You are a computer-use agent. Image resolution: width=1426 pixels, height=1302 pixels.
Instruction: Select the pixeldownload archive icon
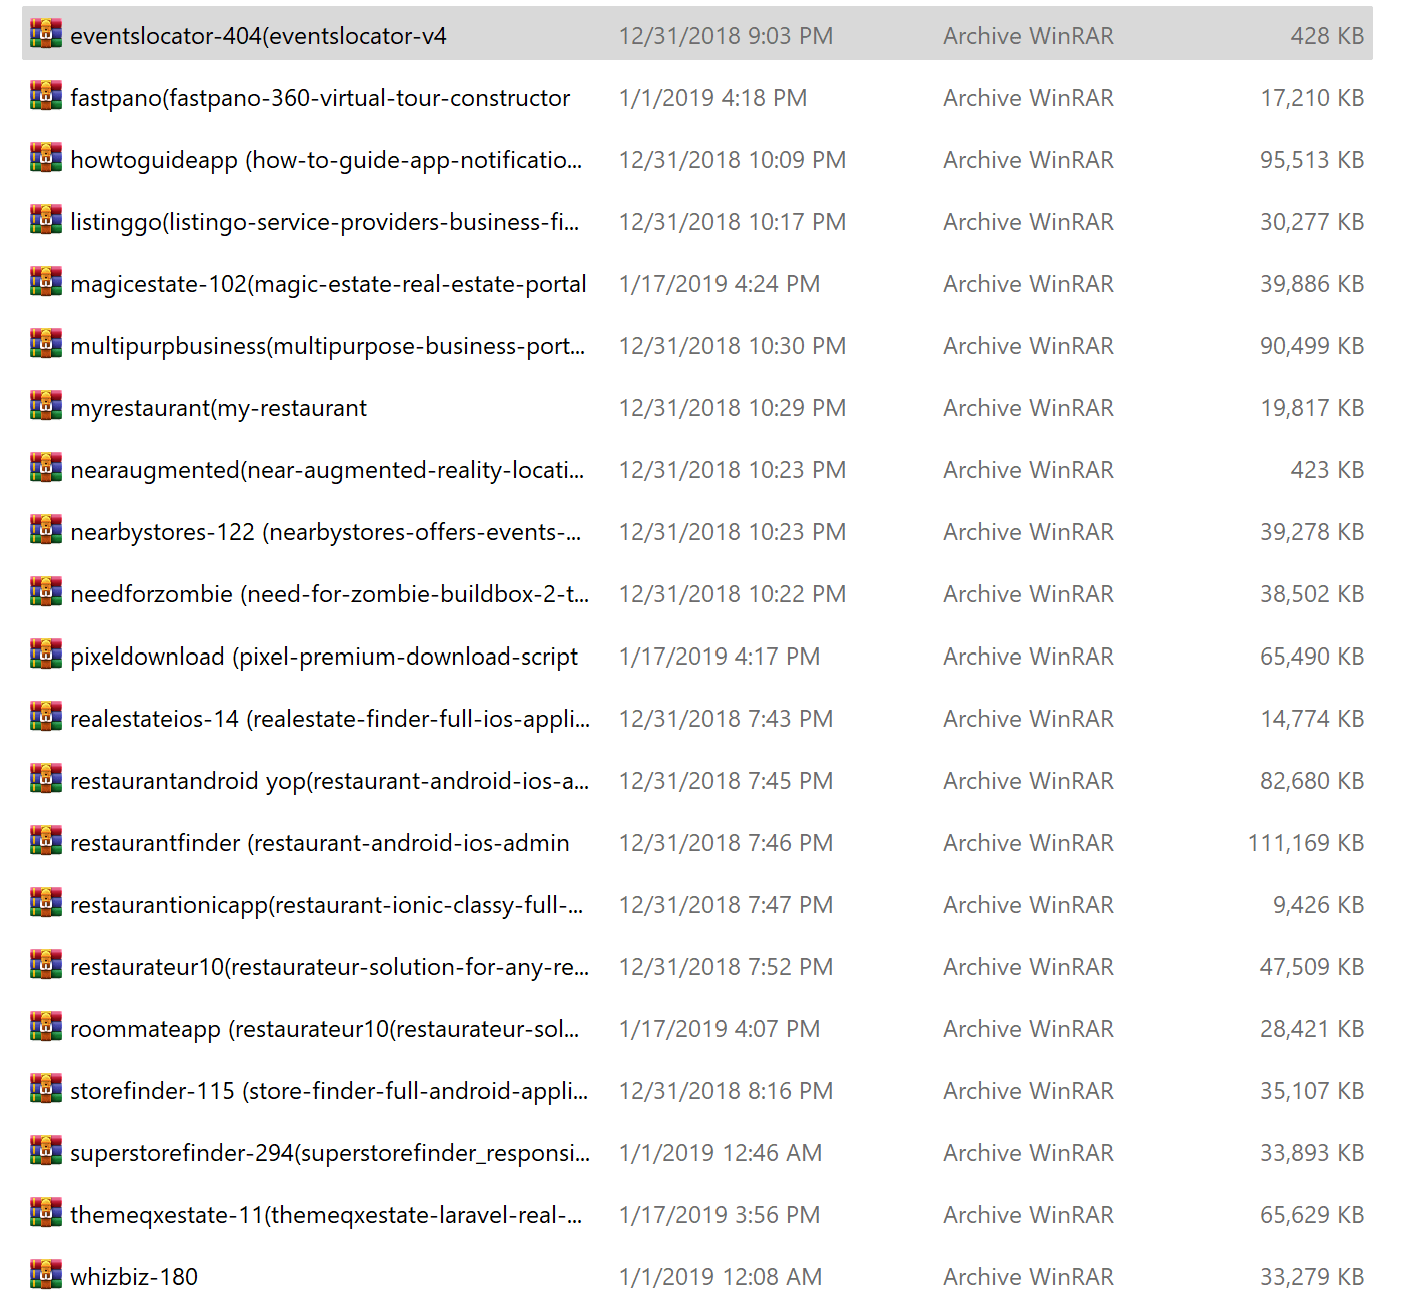click(x=46, y=654)
